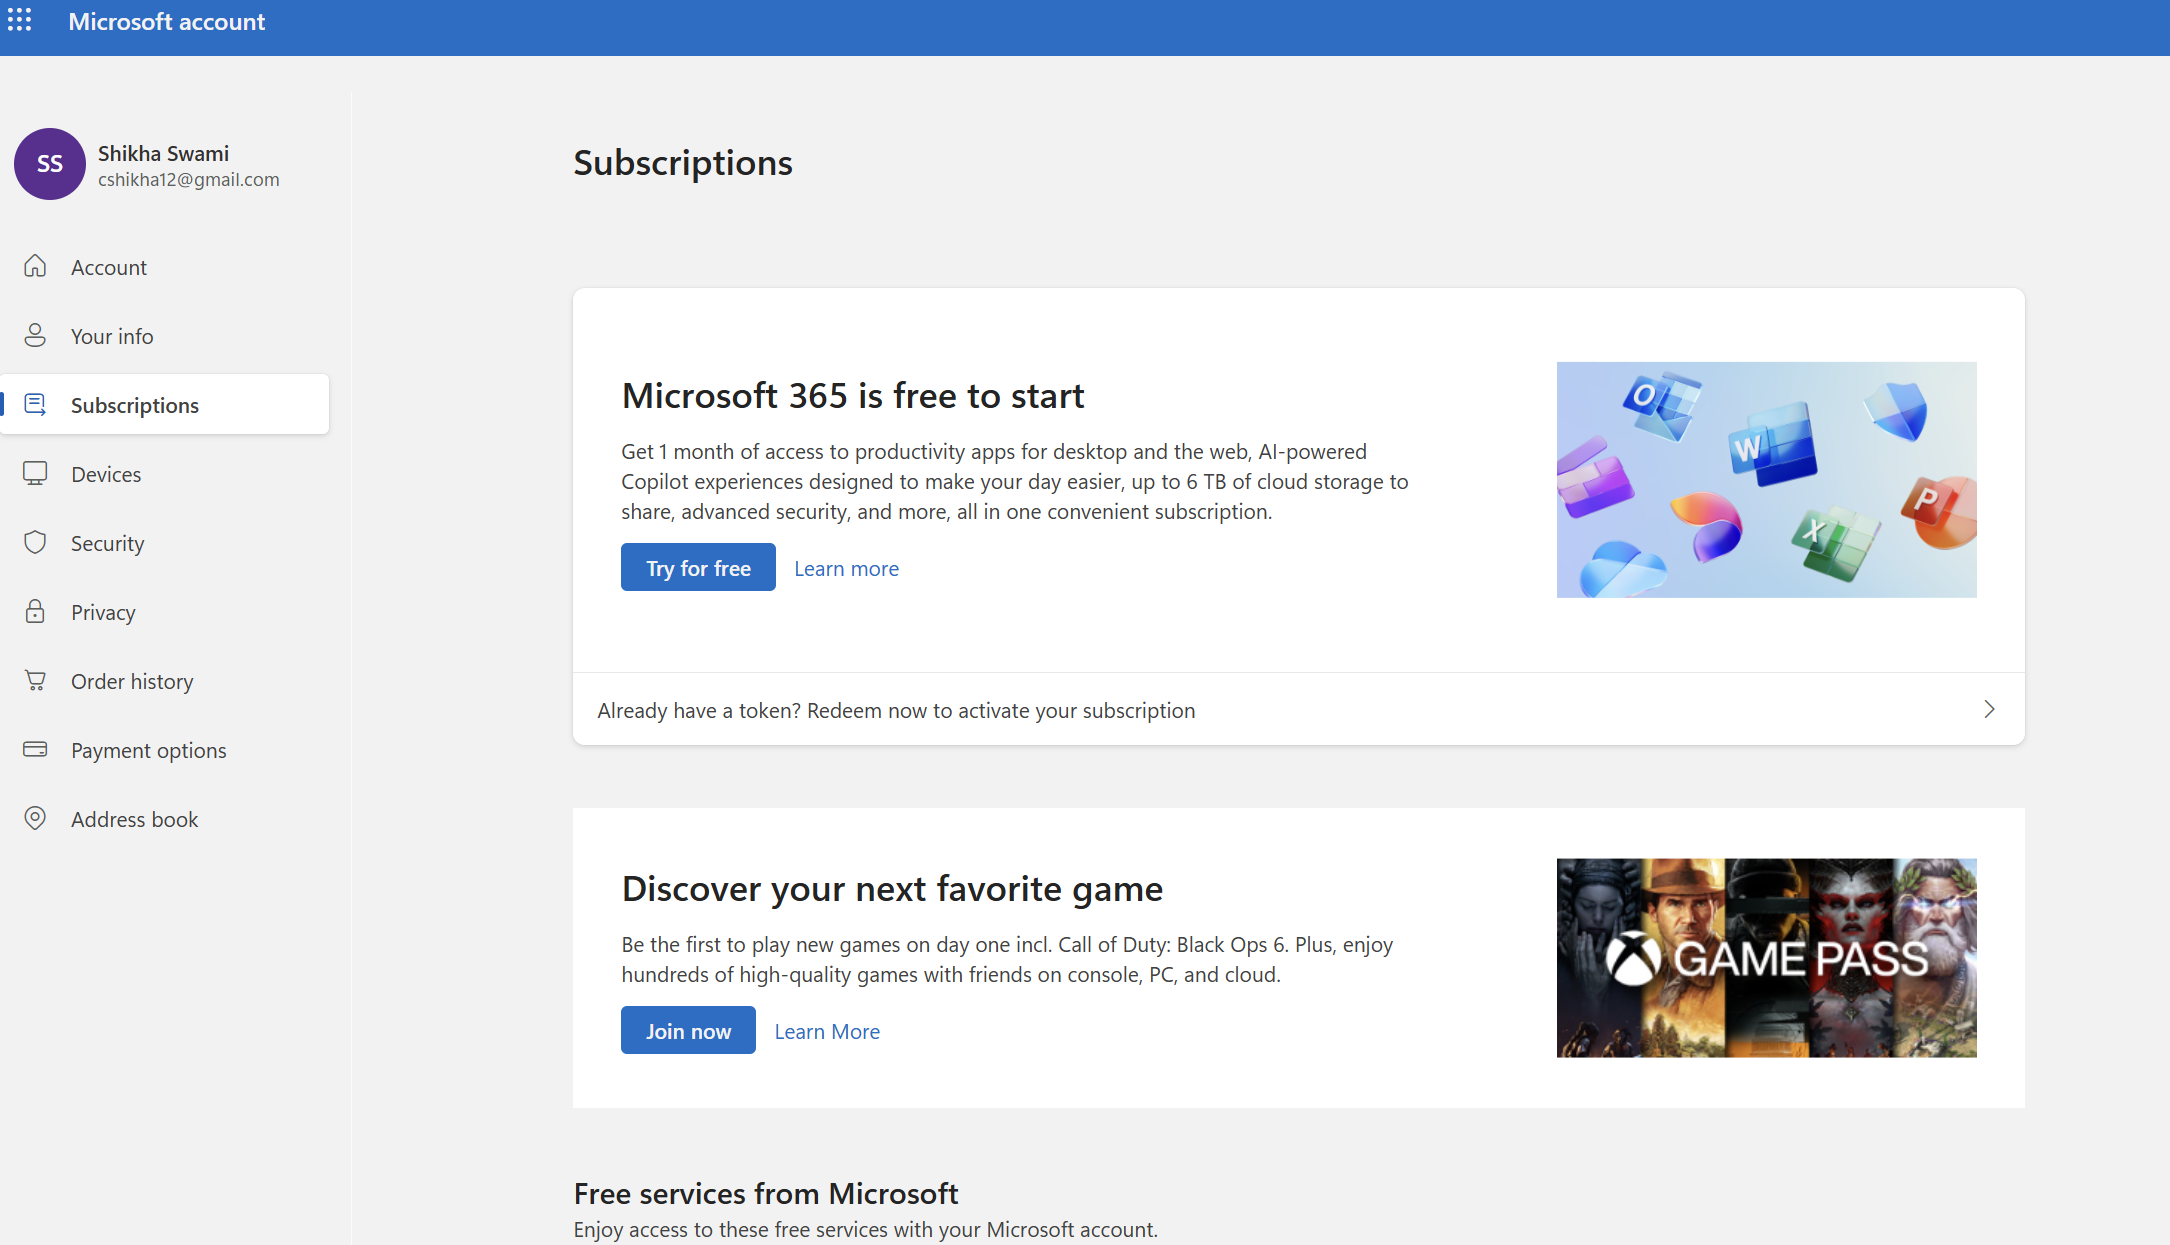
Task: Expand the redeem token section chevron
Action: (x=1989, y=709)
